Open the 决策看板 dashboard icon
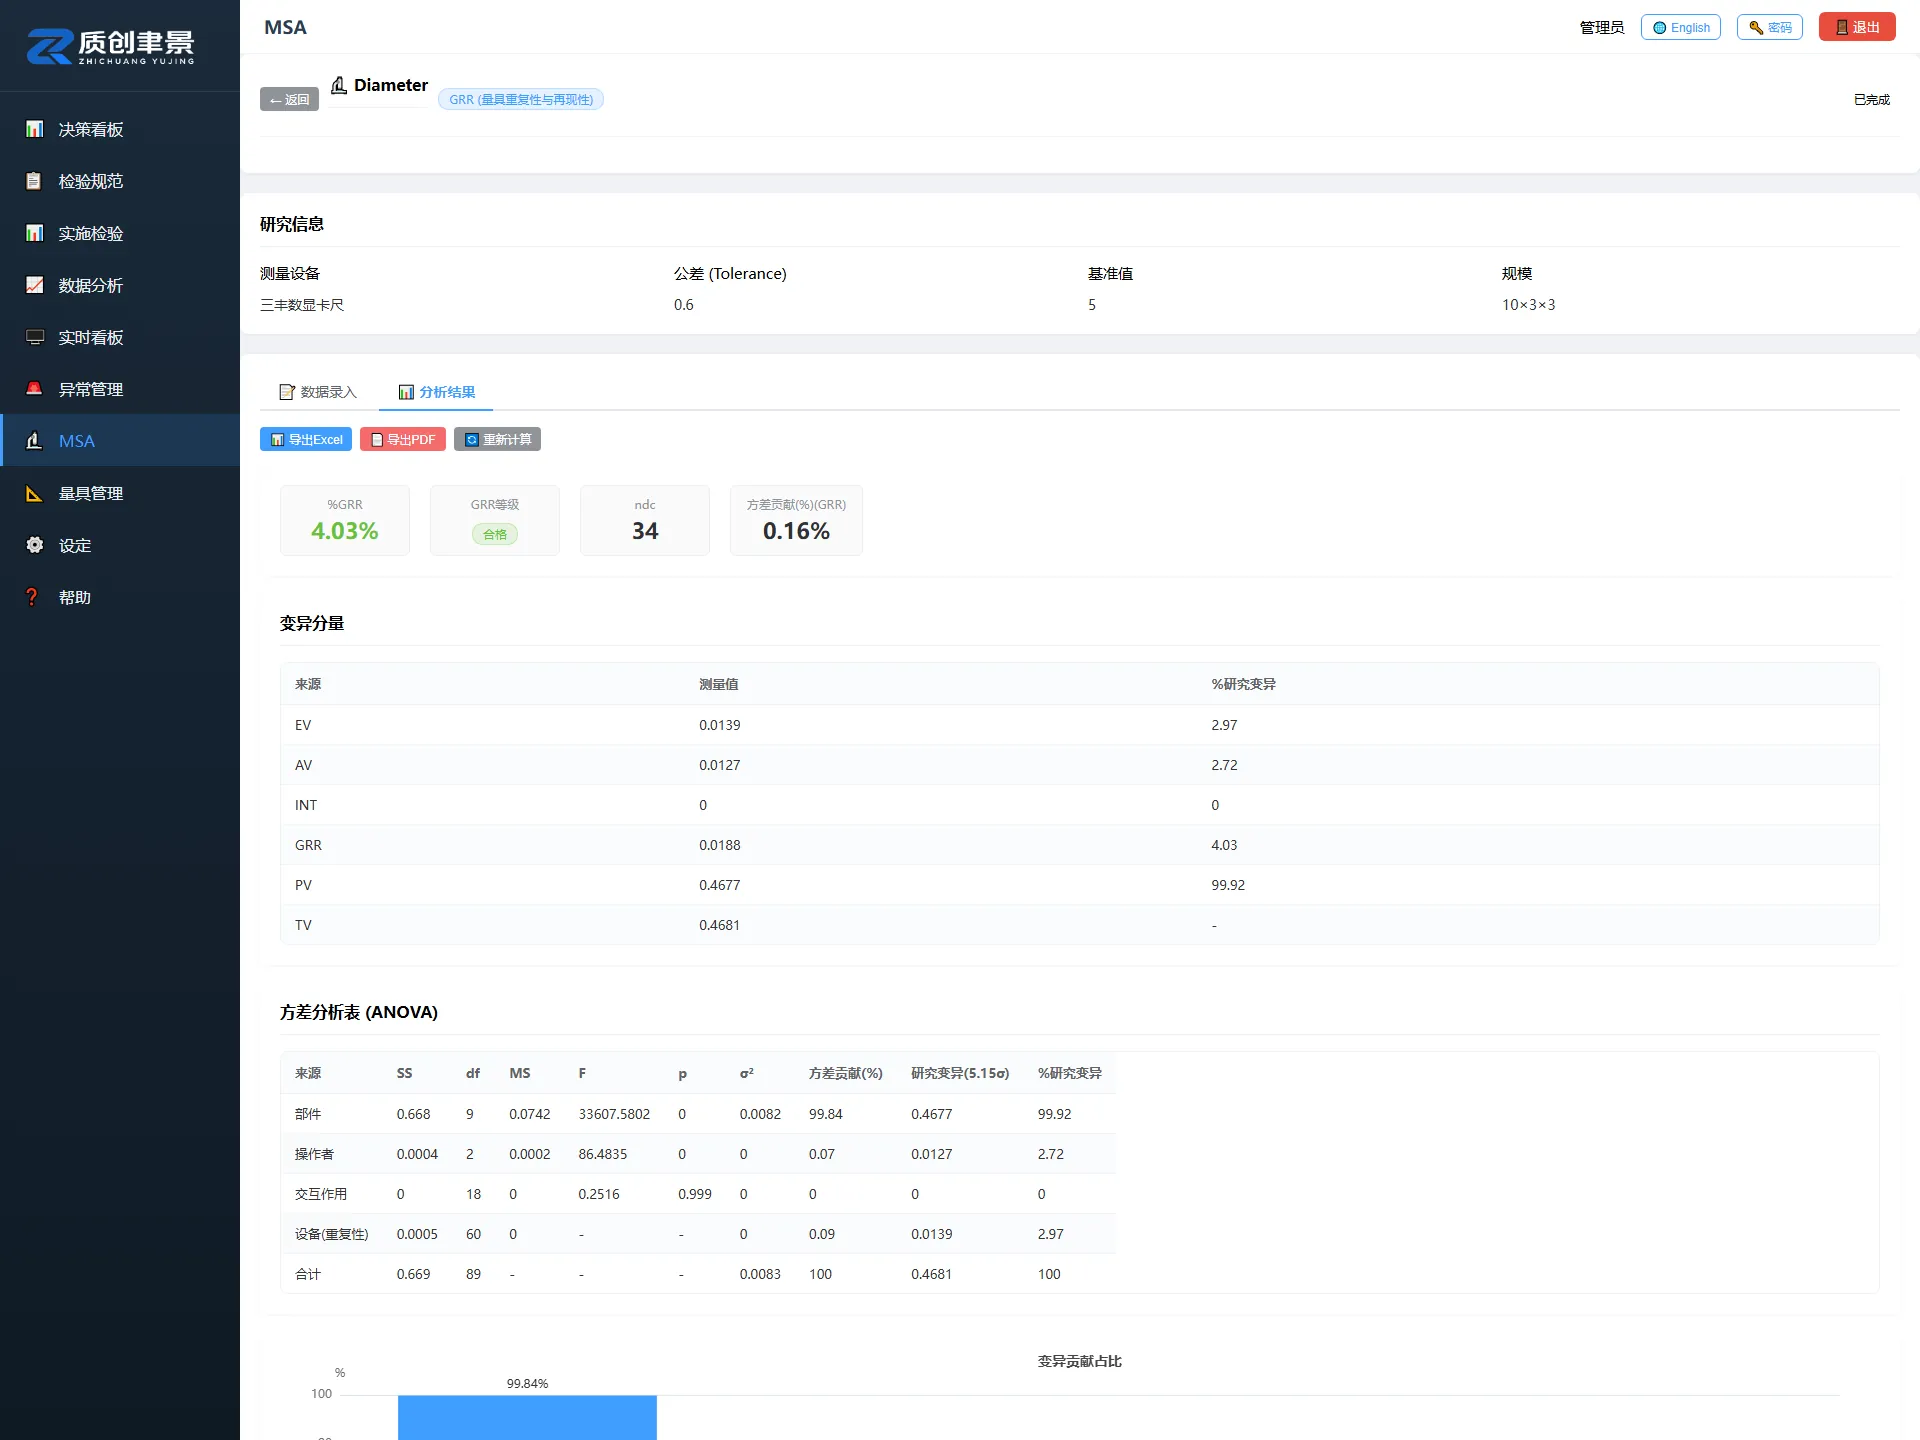1920x1440 pixels. coord(34,129)
